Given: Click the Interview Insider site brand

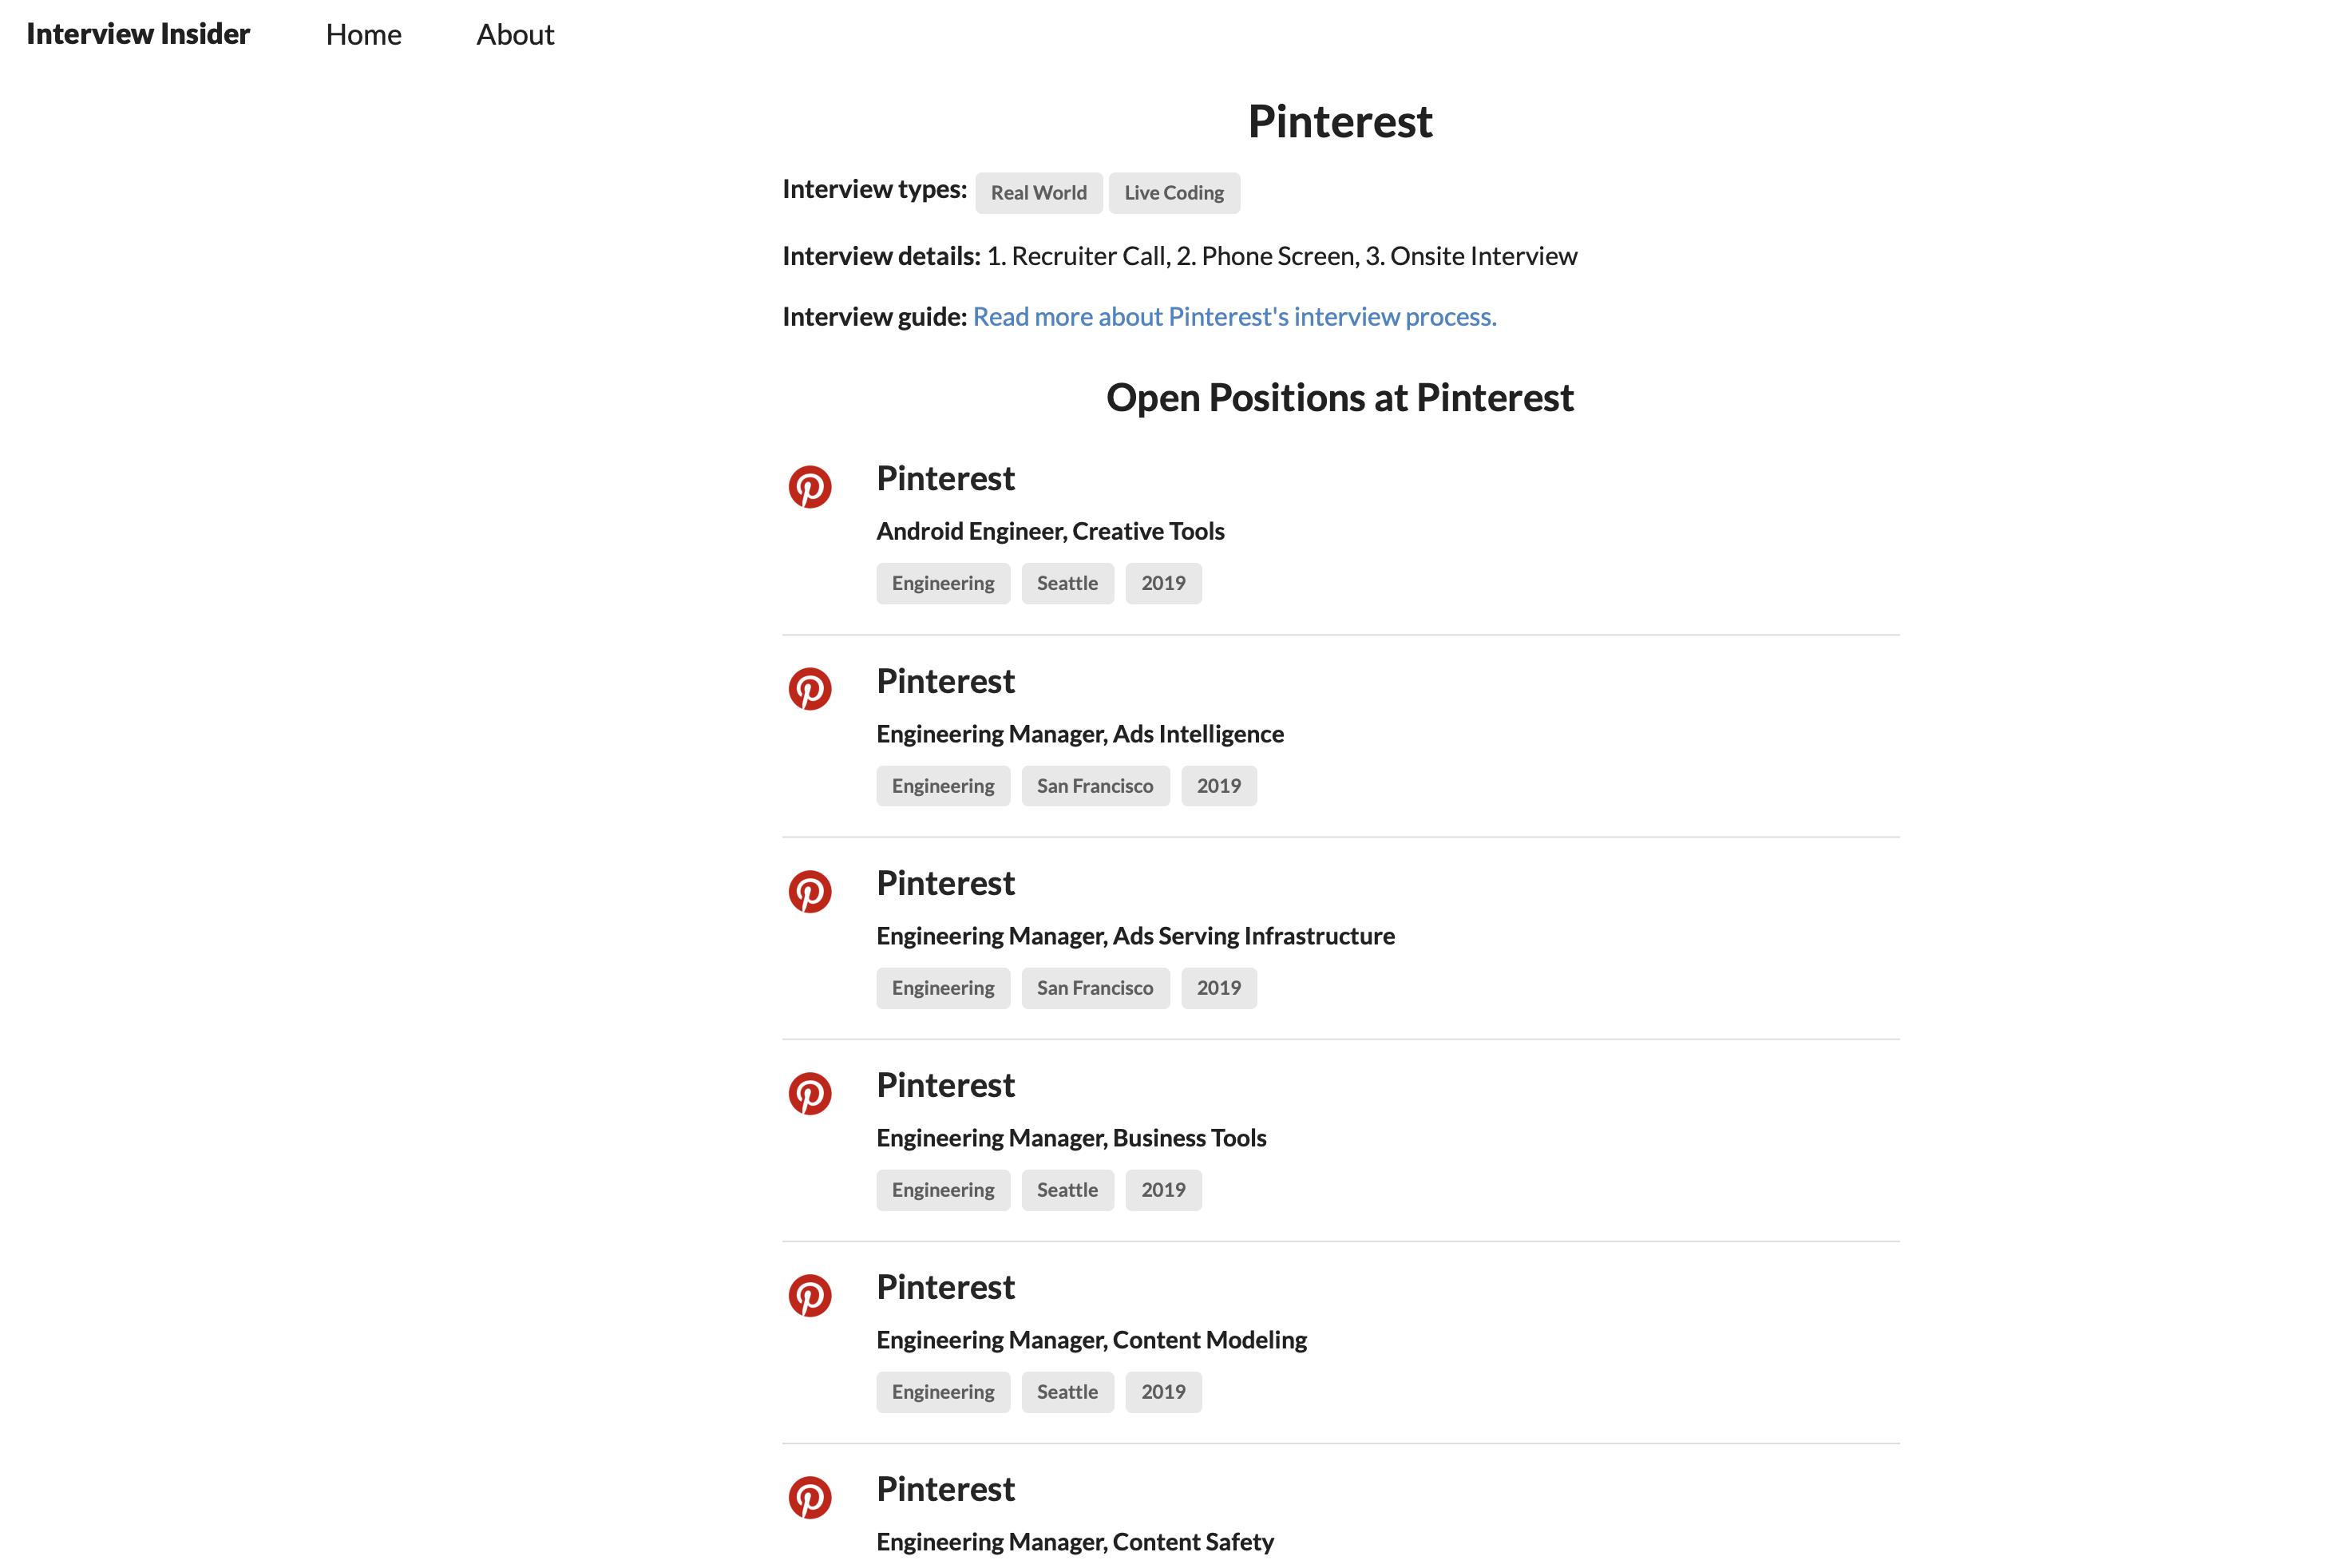Looking at the screenshot, I should tap(138, 34).
